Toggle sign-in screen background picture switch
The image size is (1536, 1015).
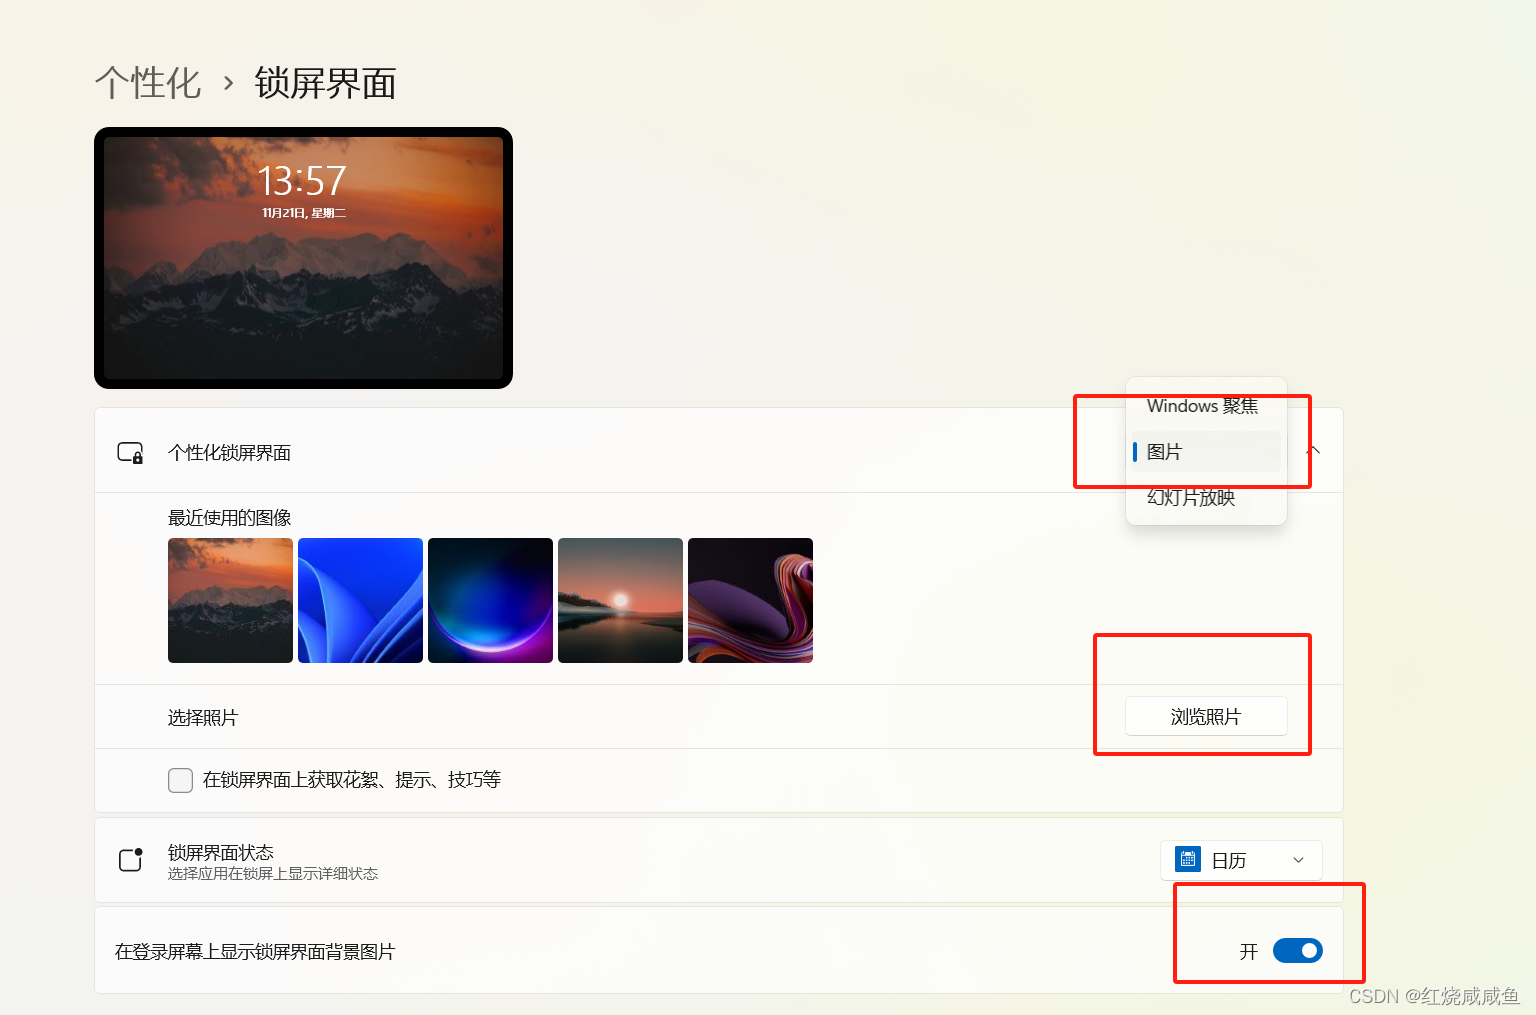[x=1297, y=951]
